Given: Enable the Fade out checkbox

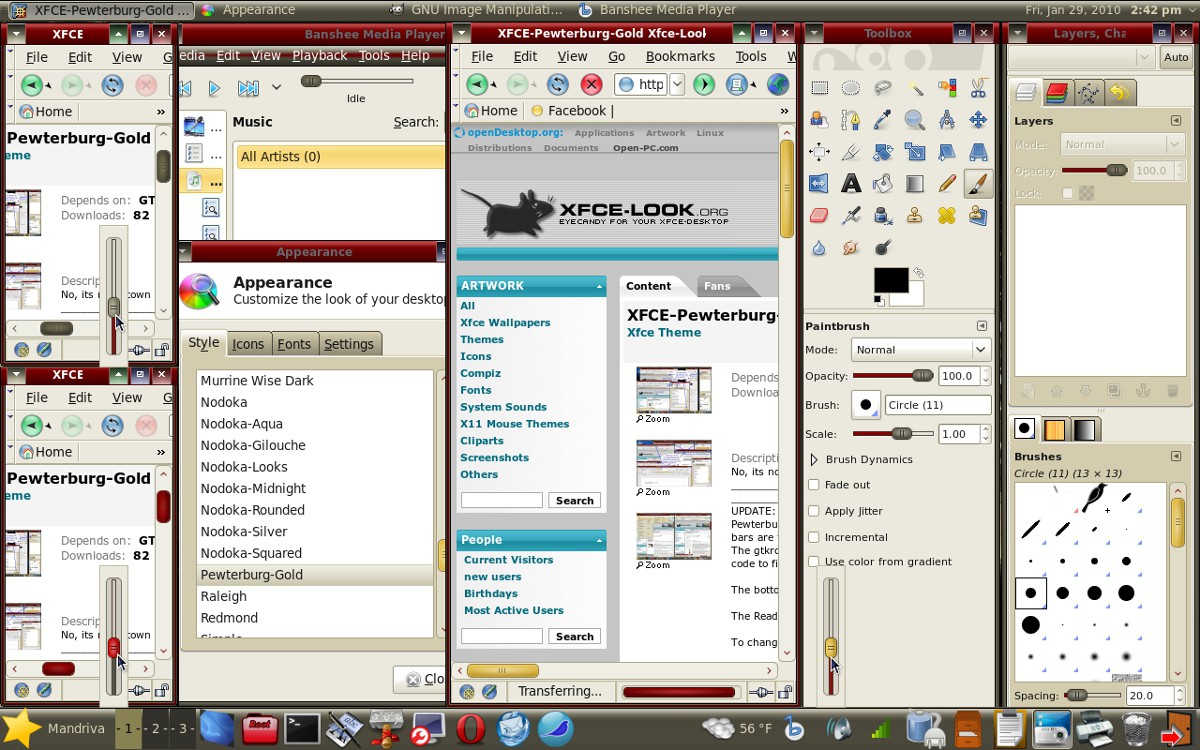Looking at the screenshot, I should pos(814,485).
